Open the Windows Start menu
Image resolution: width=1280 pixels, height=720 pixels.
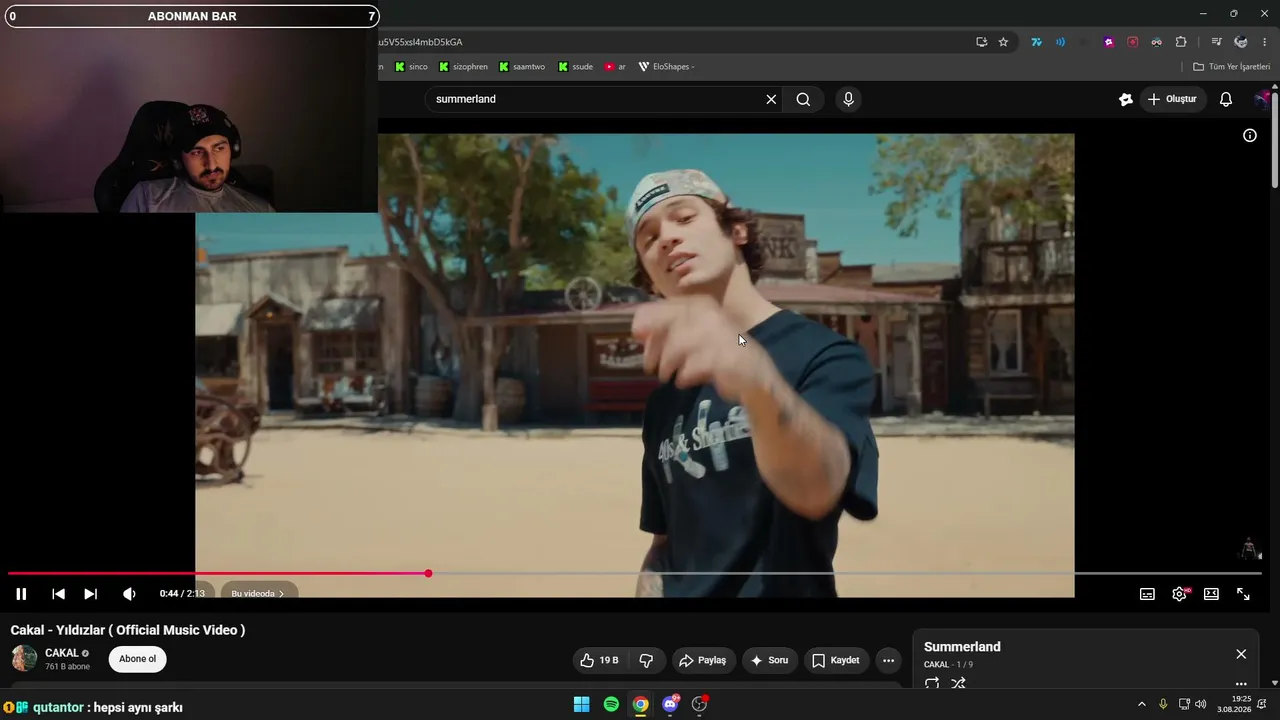coord(581,704)
